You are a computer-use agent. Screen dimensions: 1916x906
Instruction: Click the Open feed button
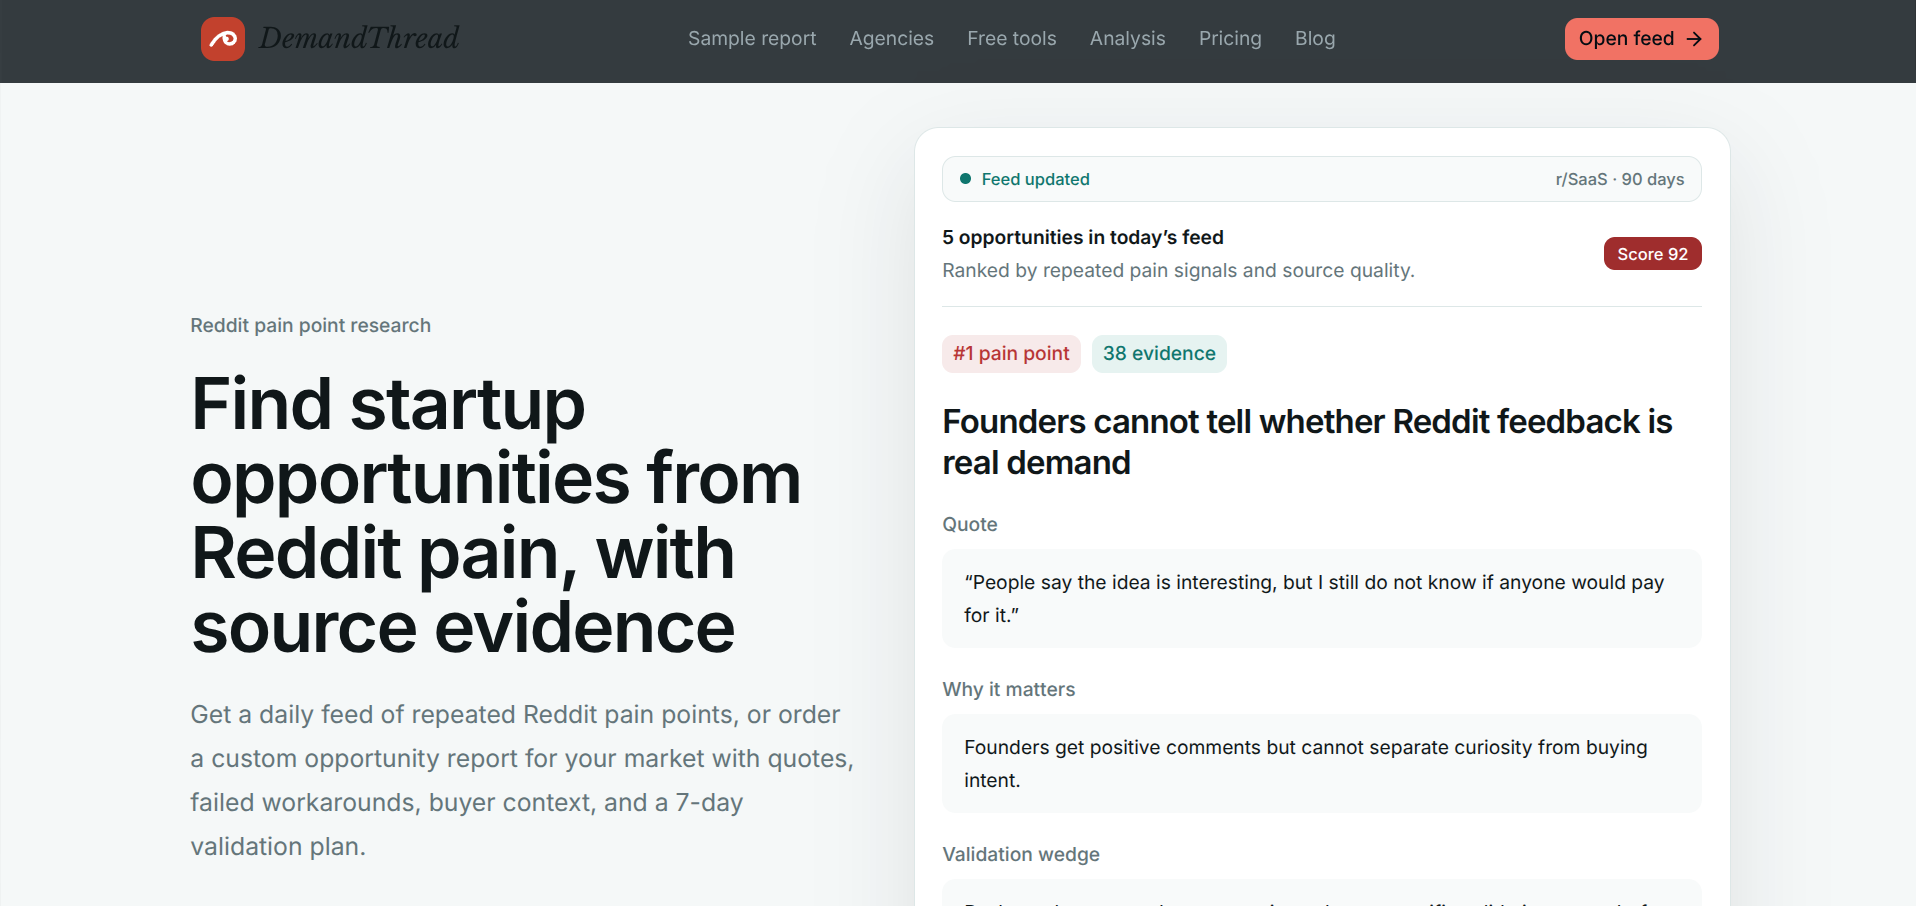tap(1641, 39)
